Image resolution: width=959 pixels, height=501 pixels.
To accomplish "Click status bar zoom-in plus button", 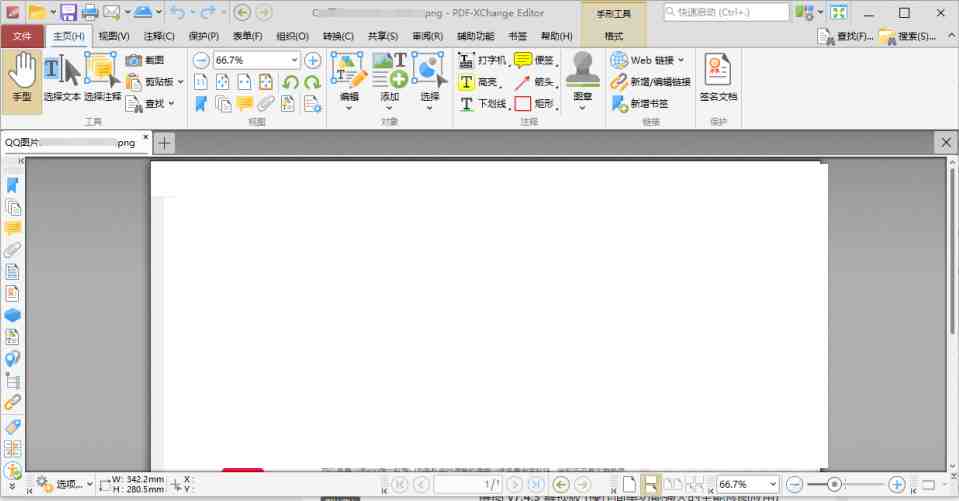I will click(x=897, y=485).
